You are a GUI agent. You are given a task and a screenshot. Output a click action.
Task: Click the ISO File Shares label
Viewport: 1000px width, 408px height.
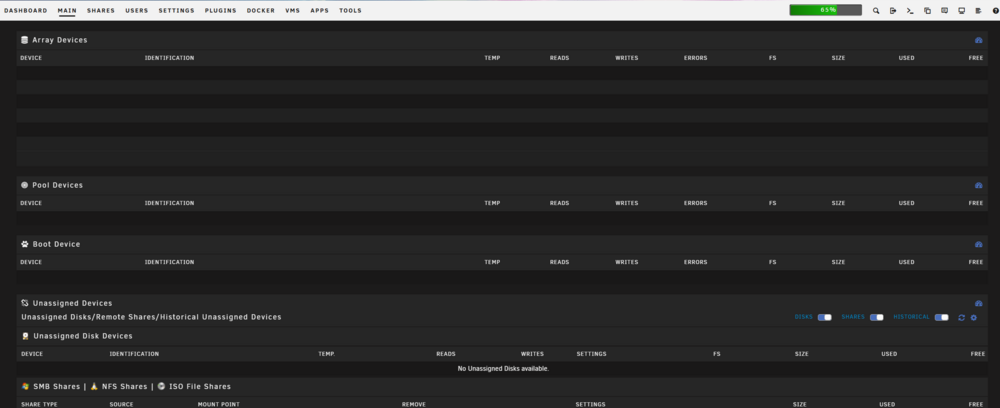[200, 386]
